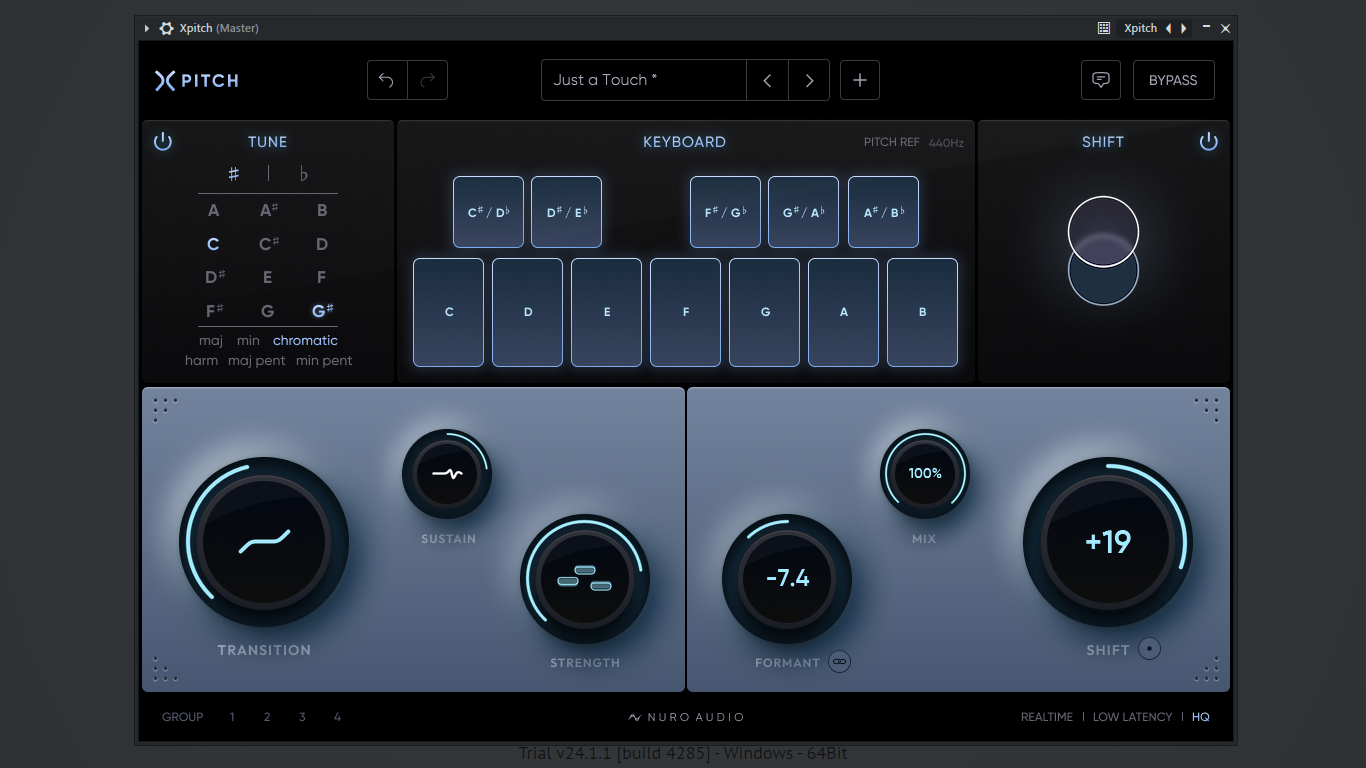Click the Strength knob
Viewport: 1366px width, 768px height.
tap(585, 579)
